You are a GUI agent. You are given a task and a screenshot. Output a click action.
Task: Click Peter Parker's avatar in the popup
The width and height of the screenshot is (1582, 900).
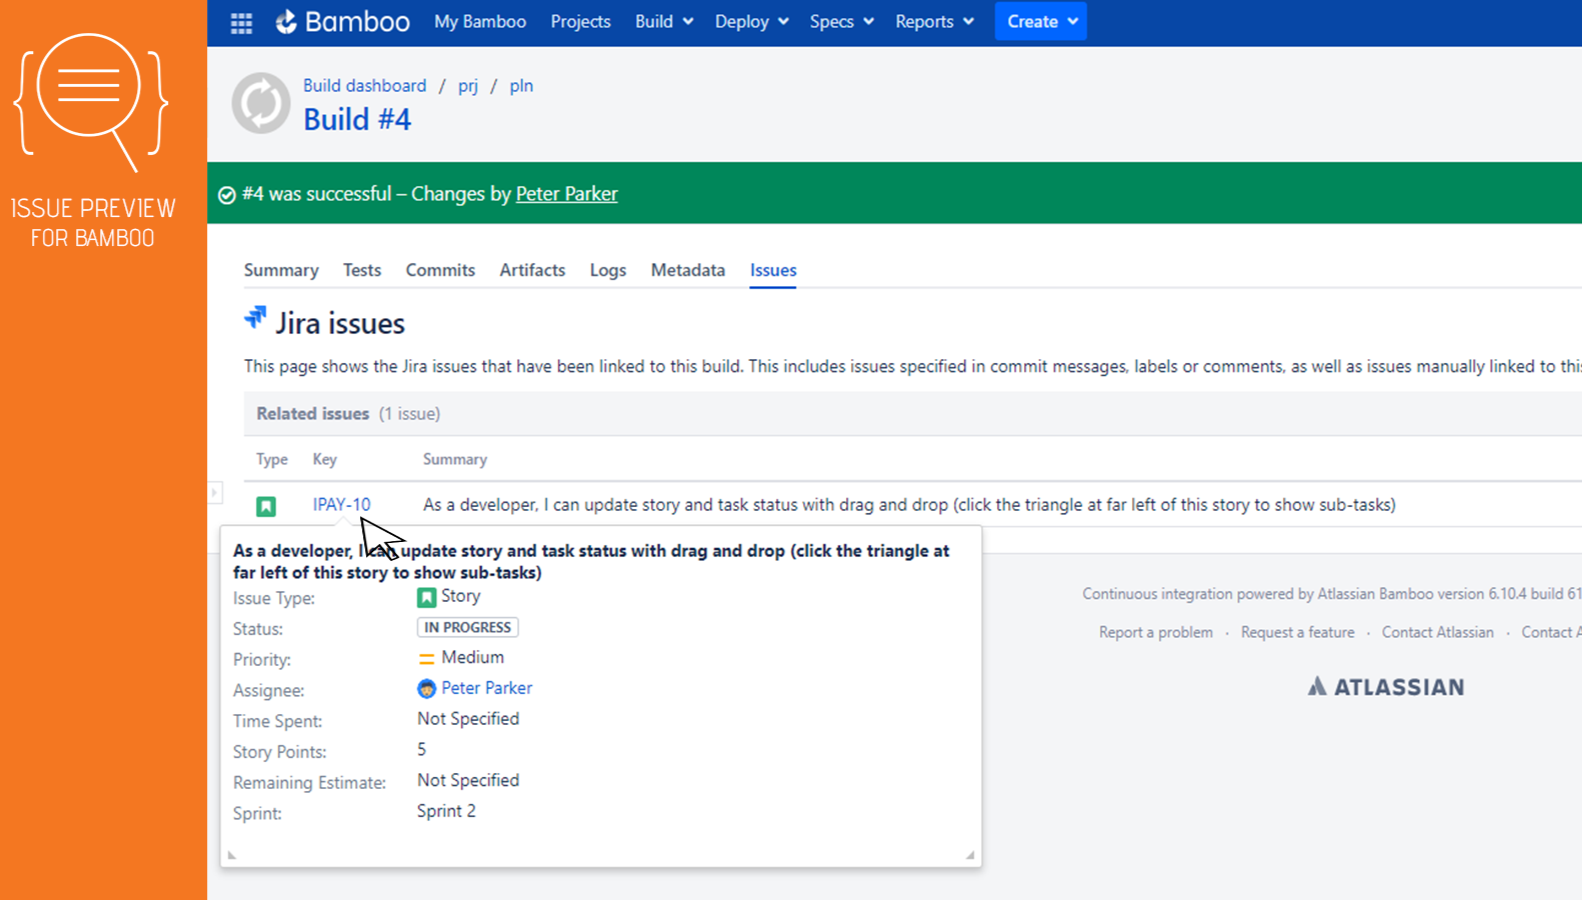(x=426, y=688)
